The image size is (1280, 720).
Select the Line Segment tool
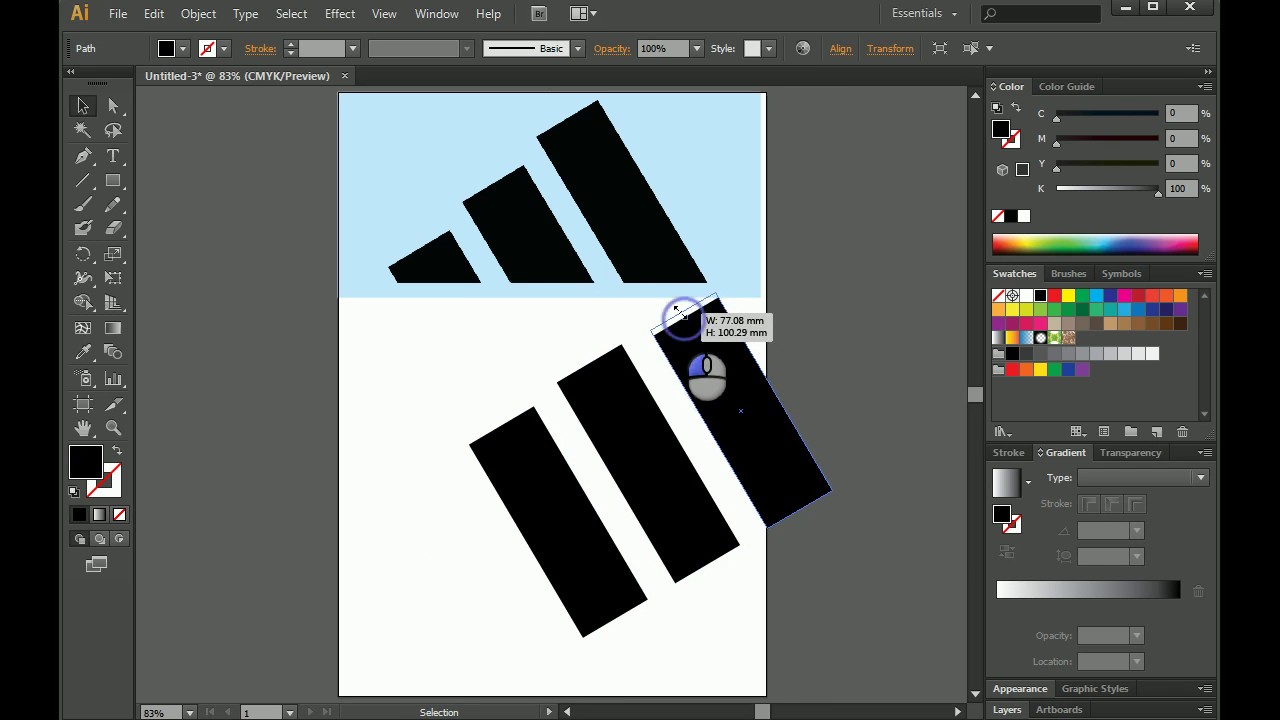pyautogui.click(x=83, y=181)
